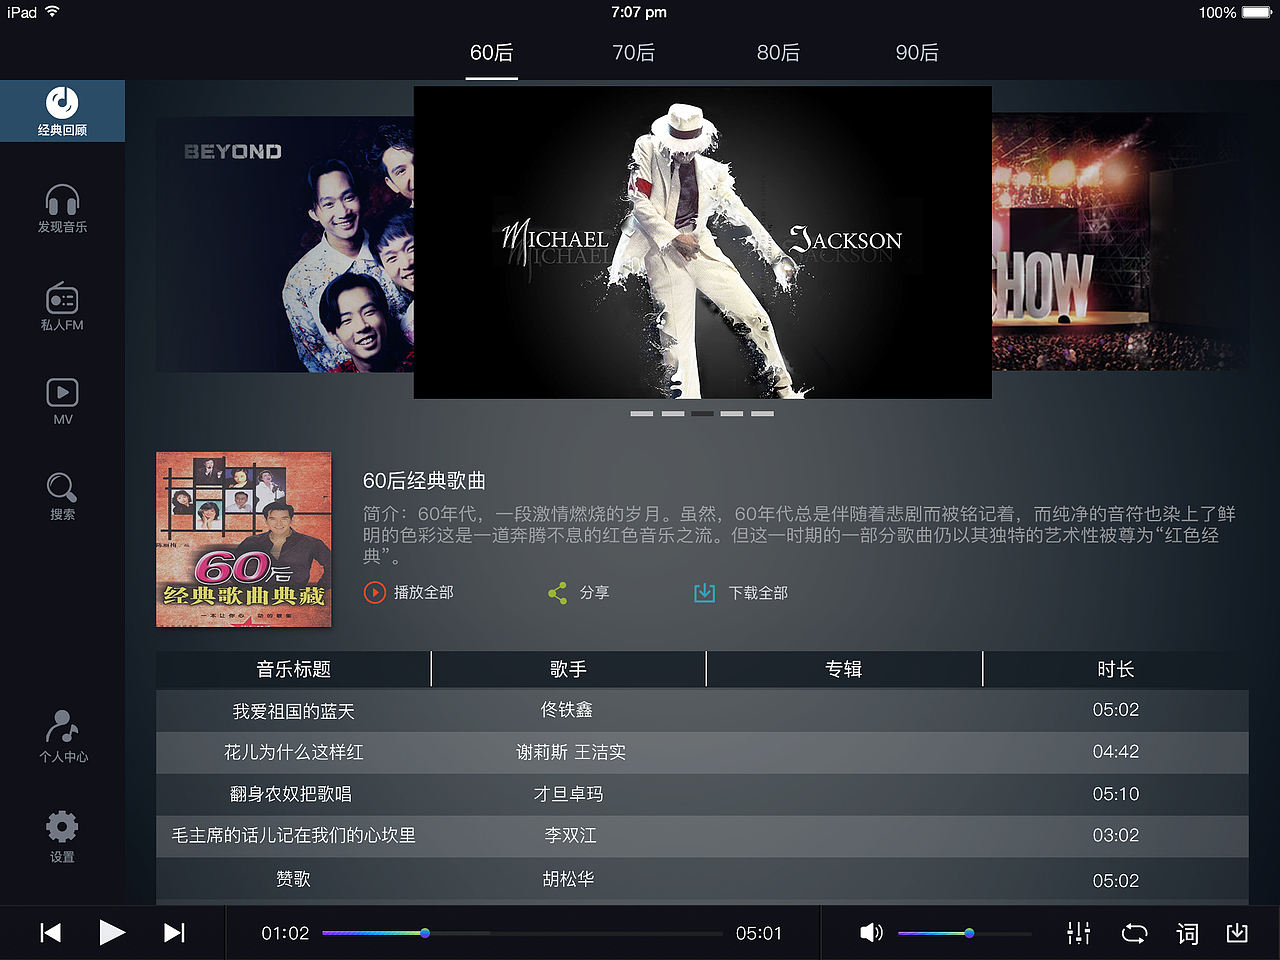Image resolution: width=1280 pixels, height=960 pixels.
Task: Open the MV music video section
Action: click(62, 400)
